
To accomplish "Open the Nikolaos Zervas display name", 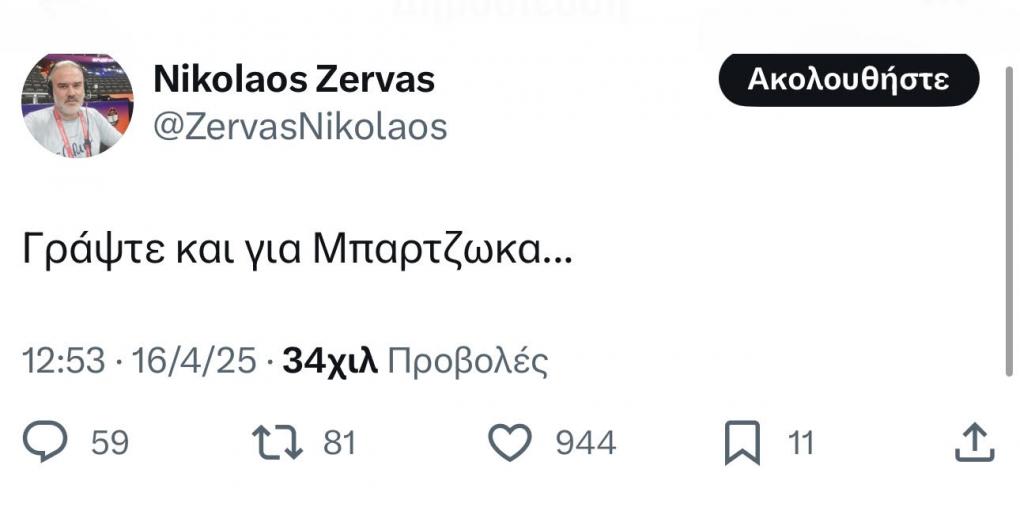I will [294, 80].
